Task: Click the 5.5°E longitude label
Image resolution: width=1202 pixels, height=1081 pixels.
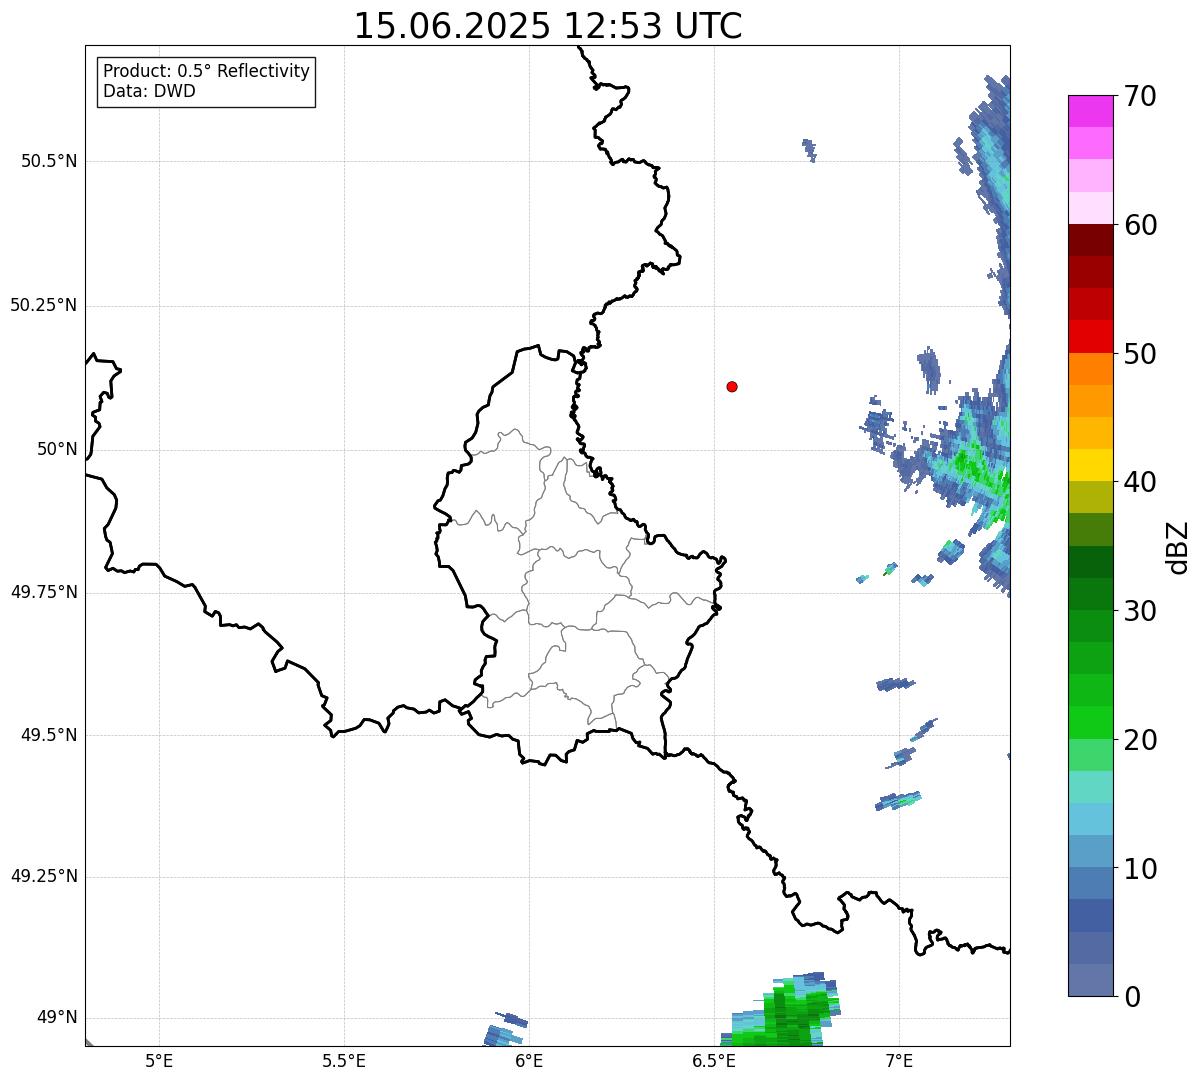Action: coord(344,1060)
